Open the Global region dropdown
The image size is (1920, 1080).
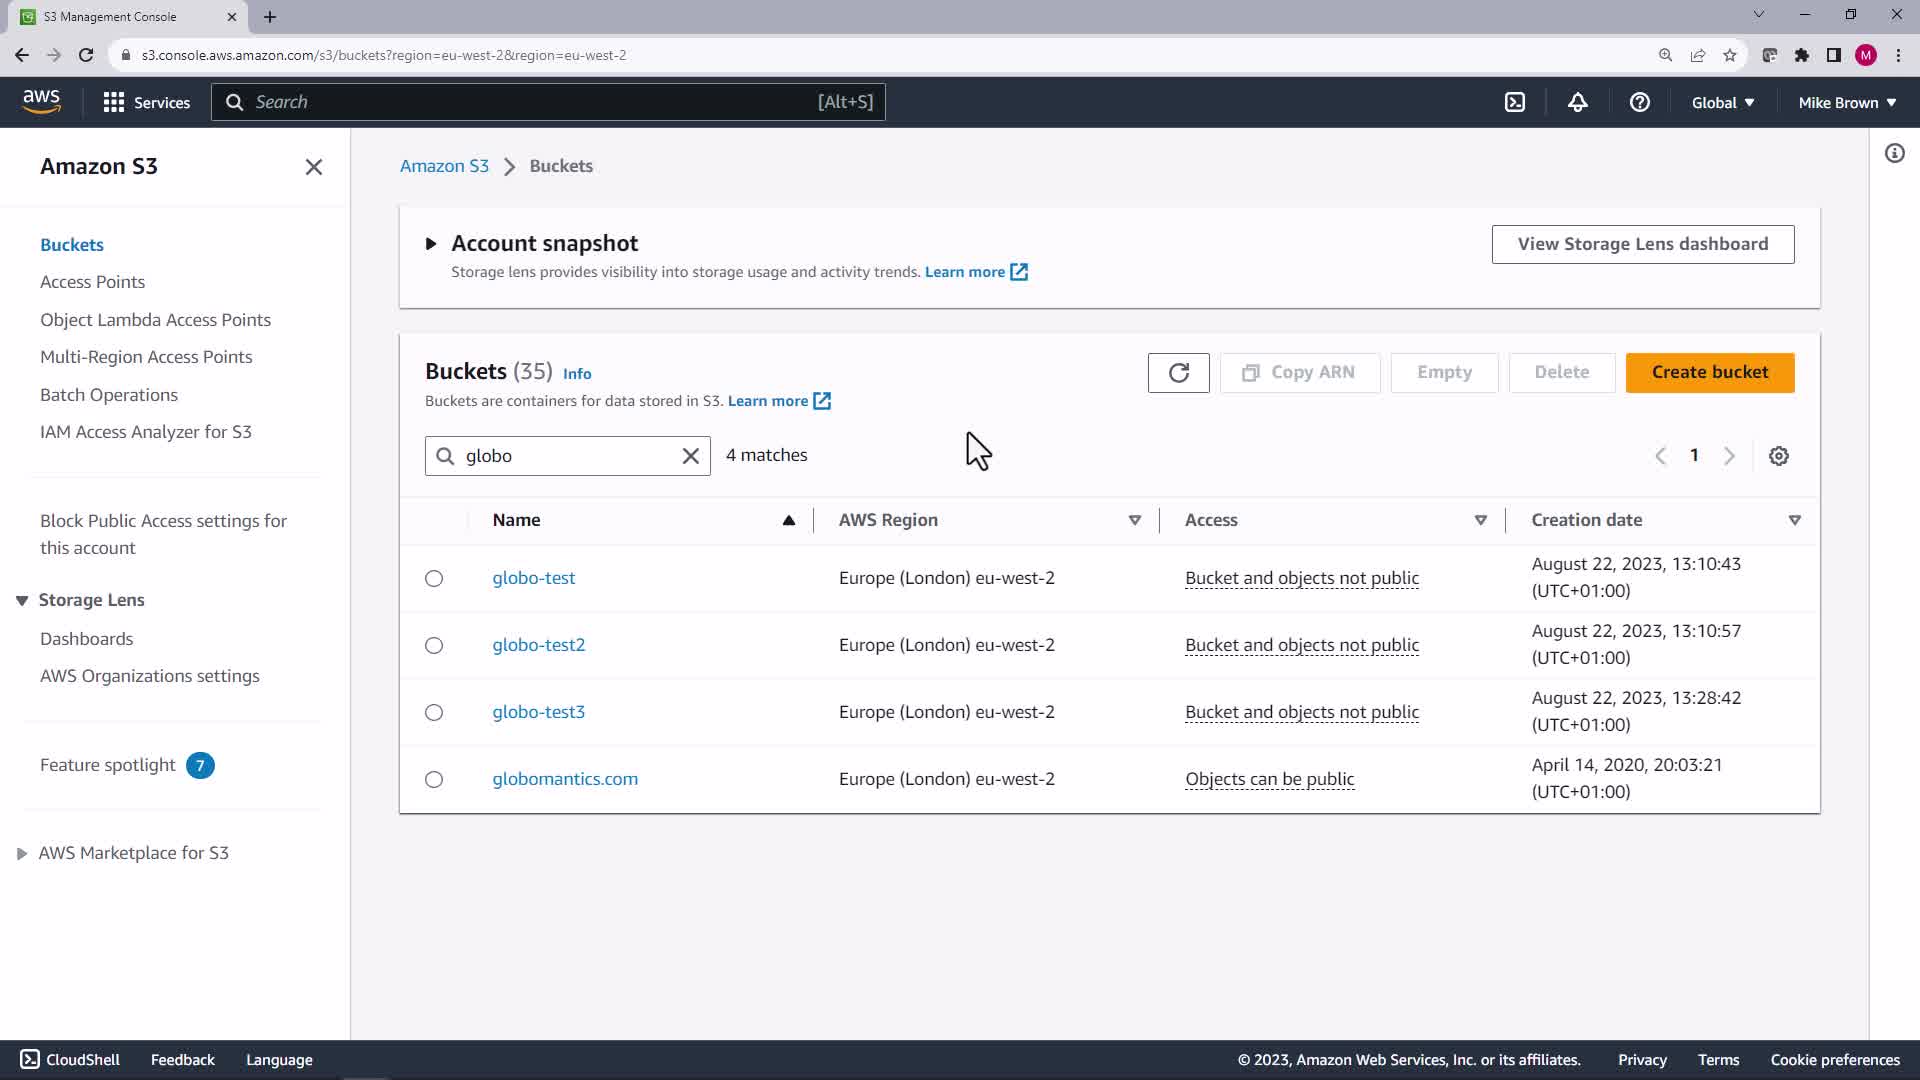point(1722,102)
